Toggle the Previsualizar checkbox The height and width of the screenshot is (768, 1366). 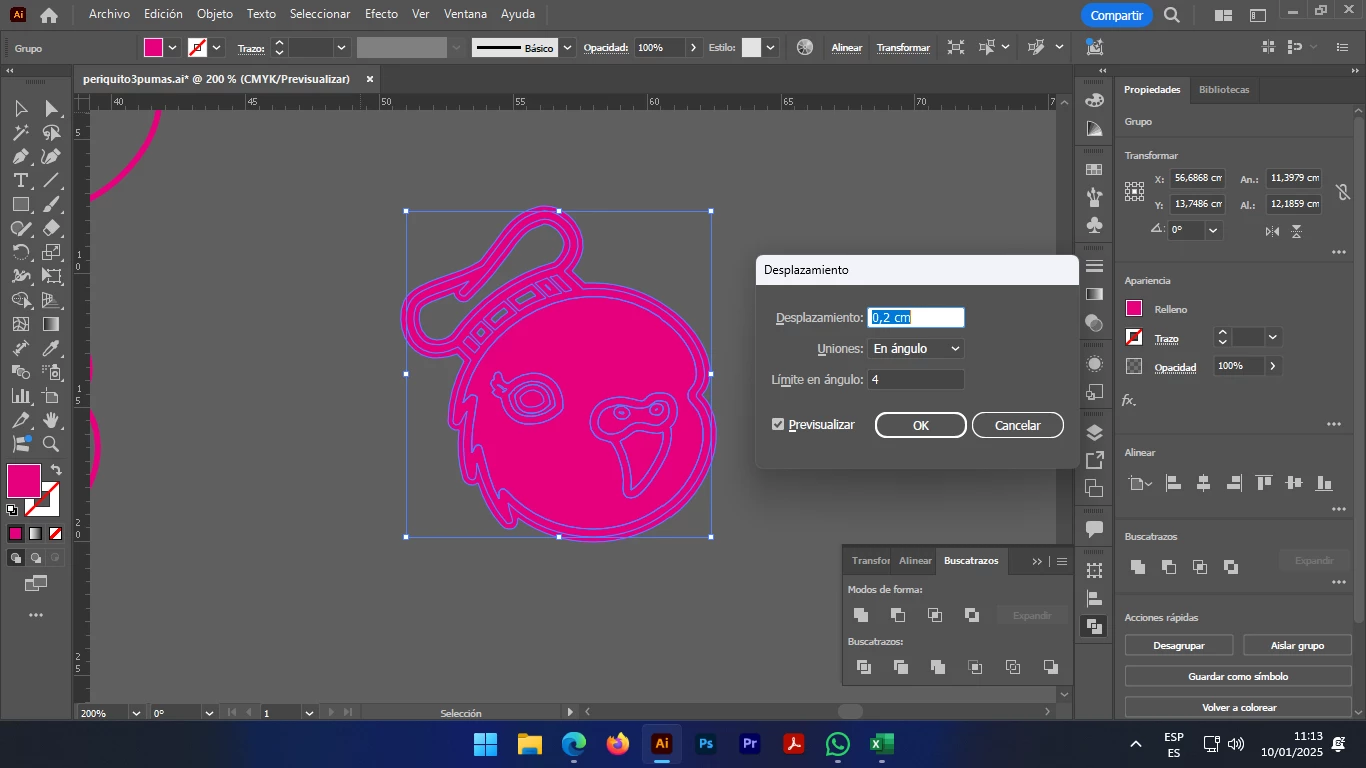[x=778, y=425]
